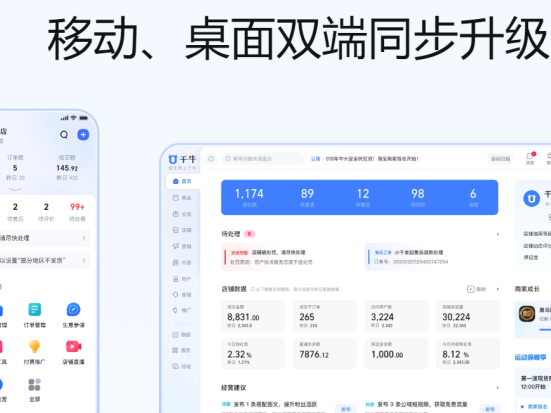View the 98 待评价 count

click(418, 197)
